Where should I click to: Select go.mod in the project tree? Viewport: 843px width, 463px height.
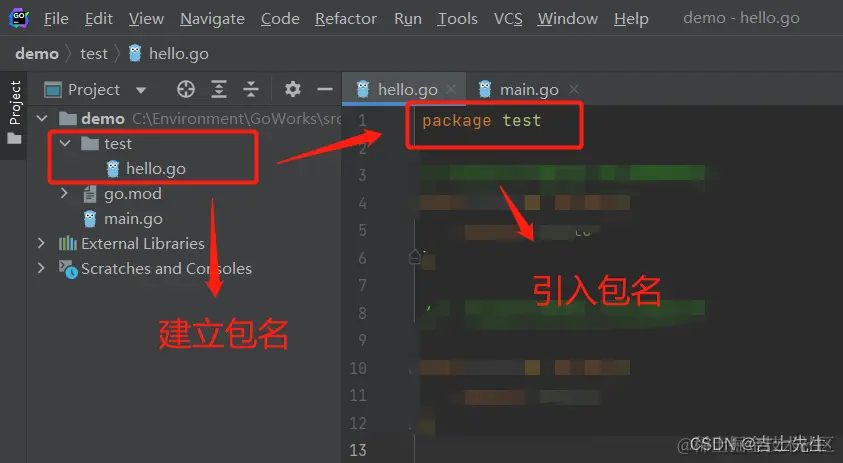pos(133,194)
